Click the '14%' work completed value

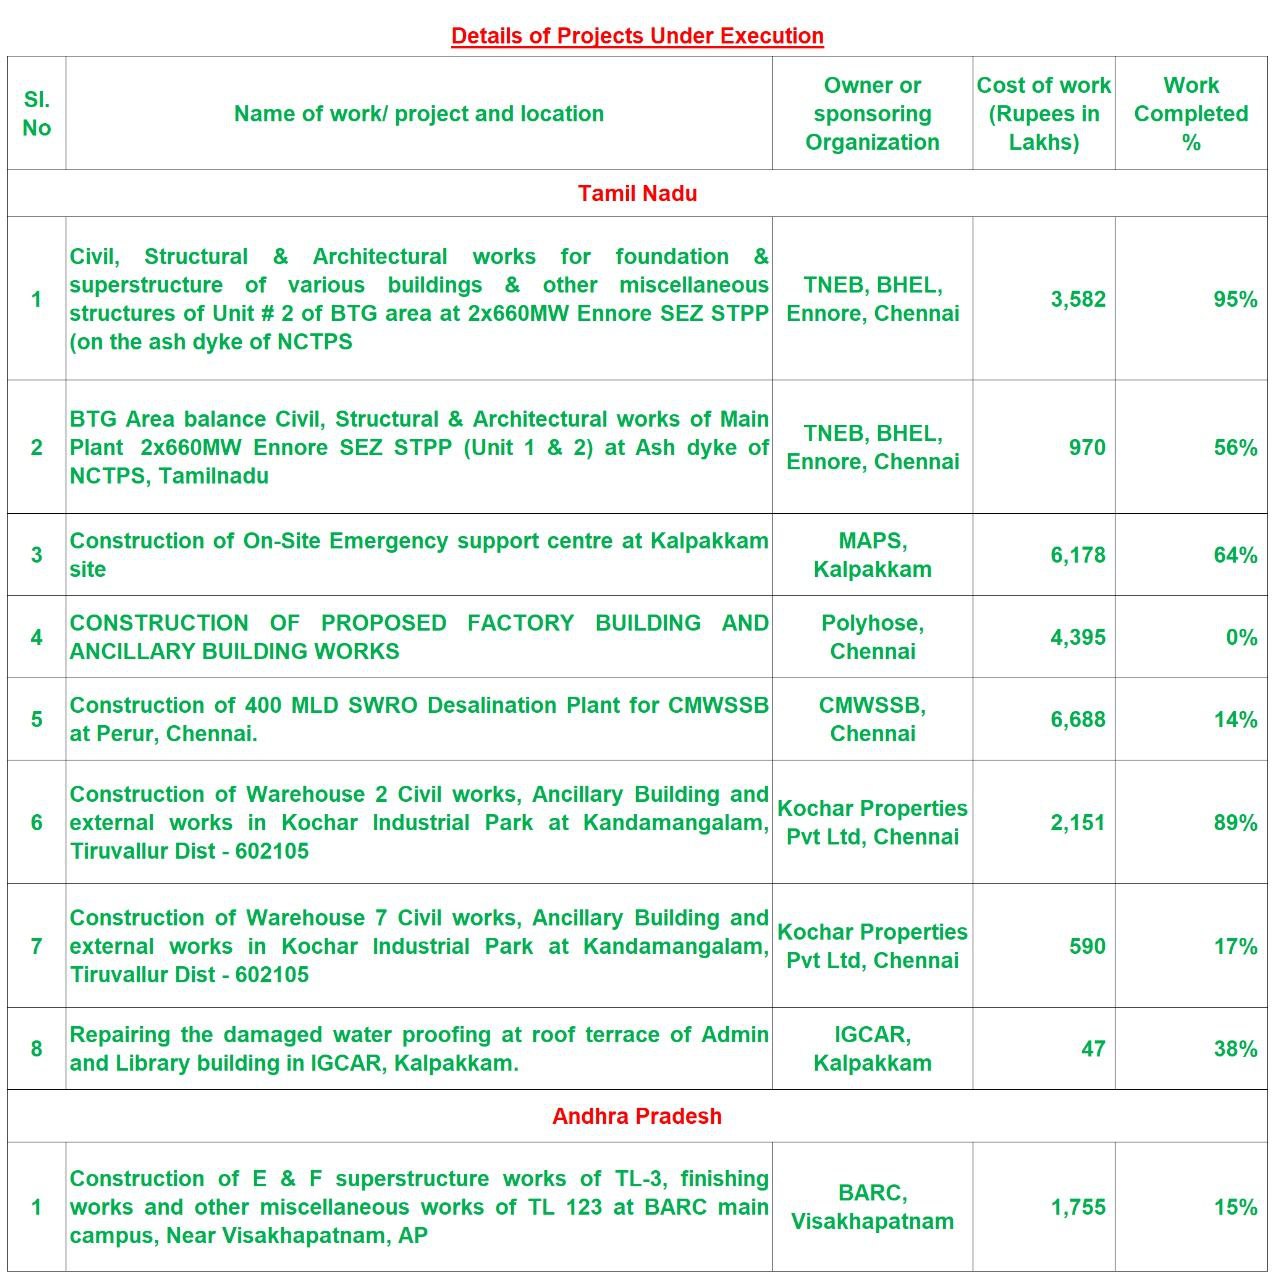tap(1236, 719)
